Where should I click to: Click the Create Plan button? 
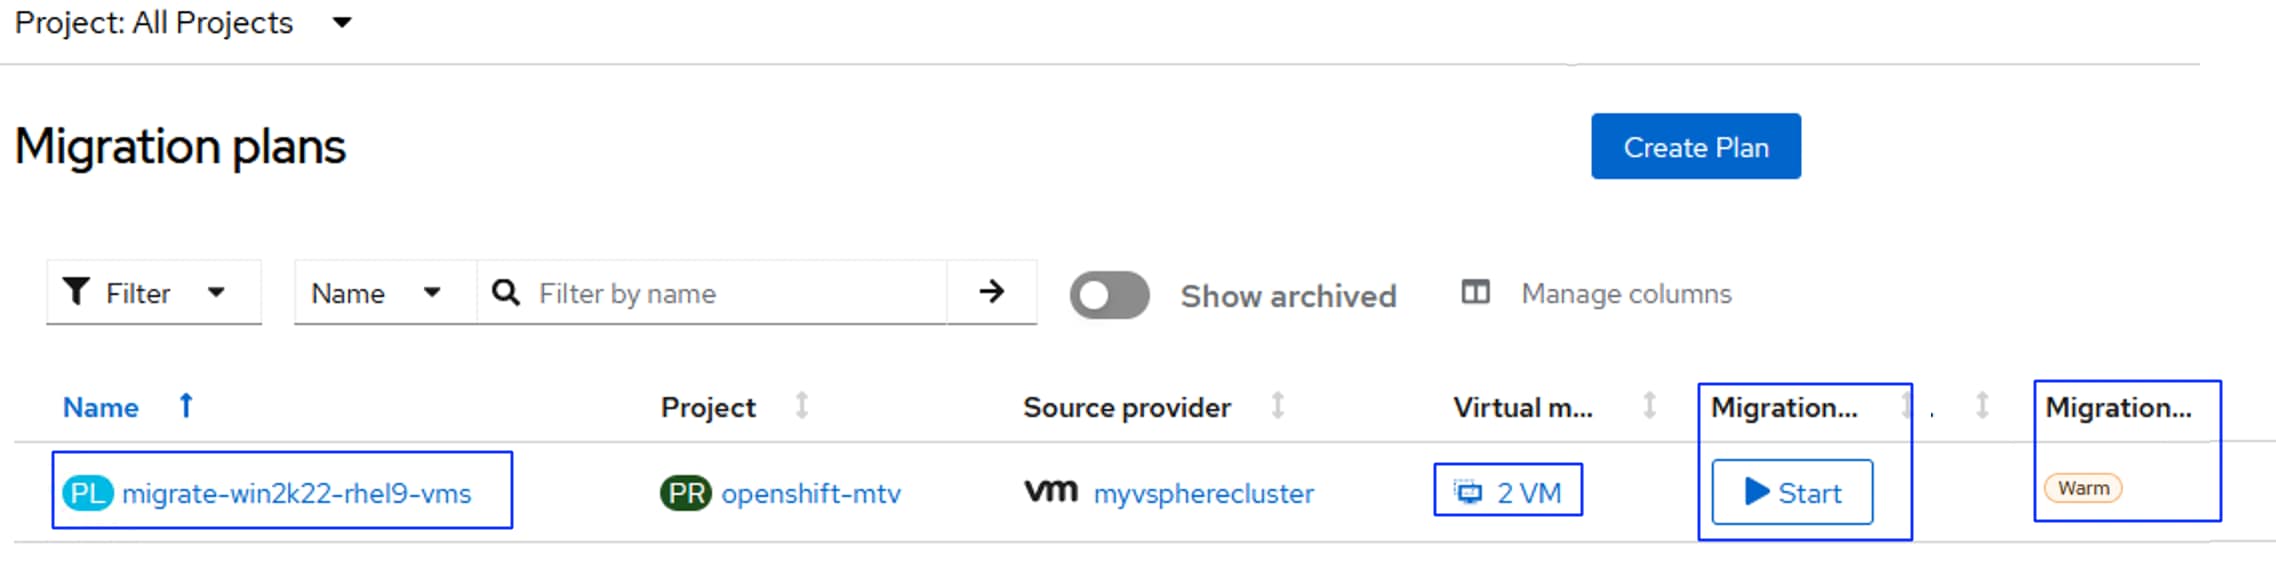pyautogui.click(x=1695, y=147)
